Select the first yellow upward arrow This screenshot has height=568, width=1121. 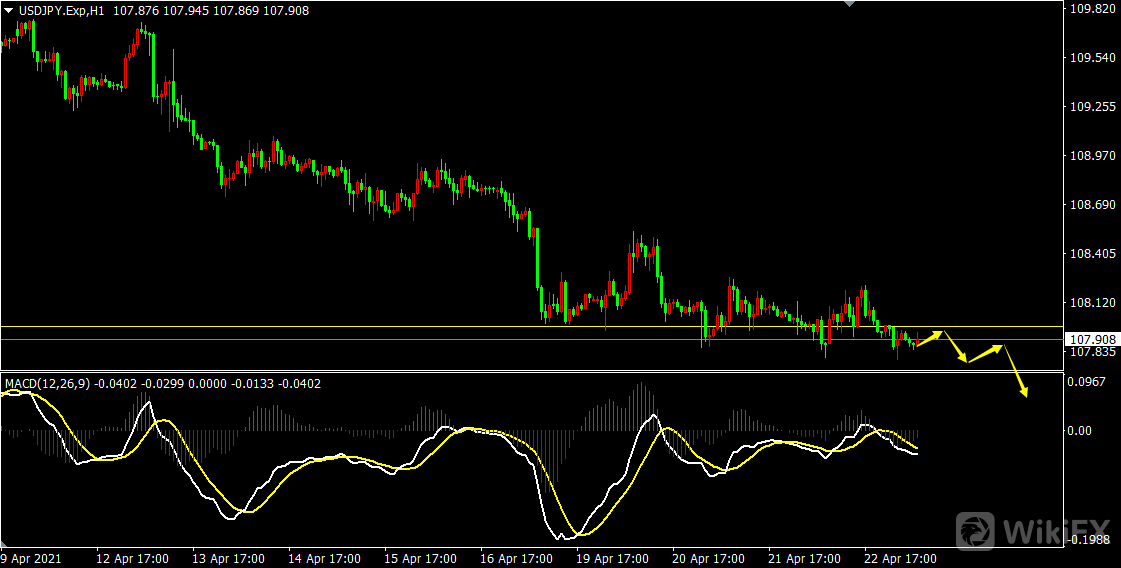pos(929,338)
